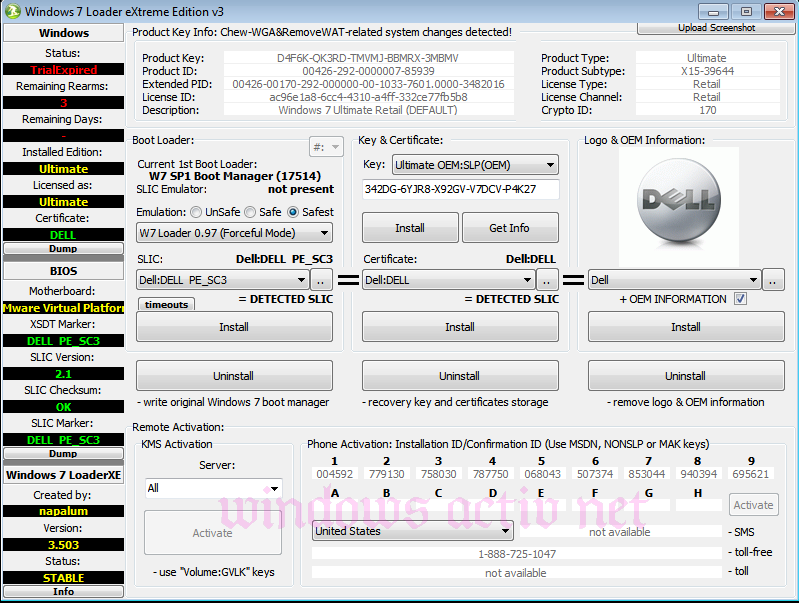This screenshot has width=799, height=603.
Task: Click the Remaining Rearms value 3
Action: tap(63, 103)
